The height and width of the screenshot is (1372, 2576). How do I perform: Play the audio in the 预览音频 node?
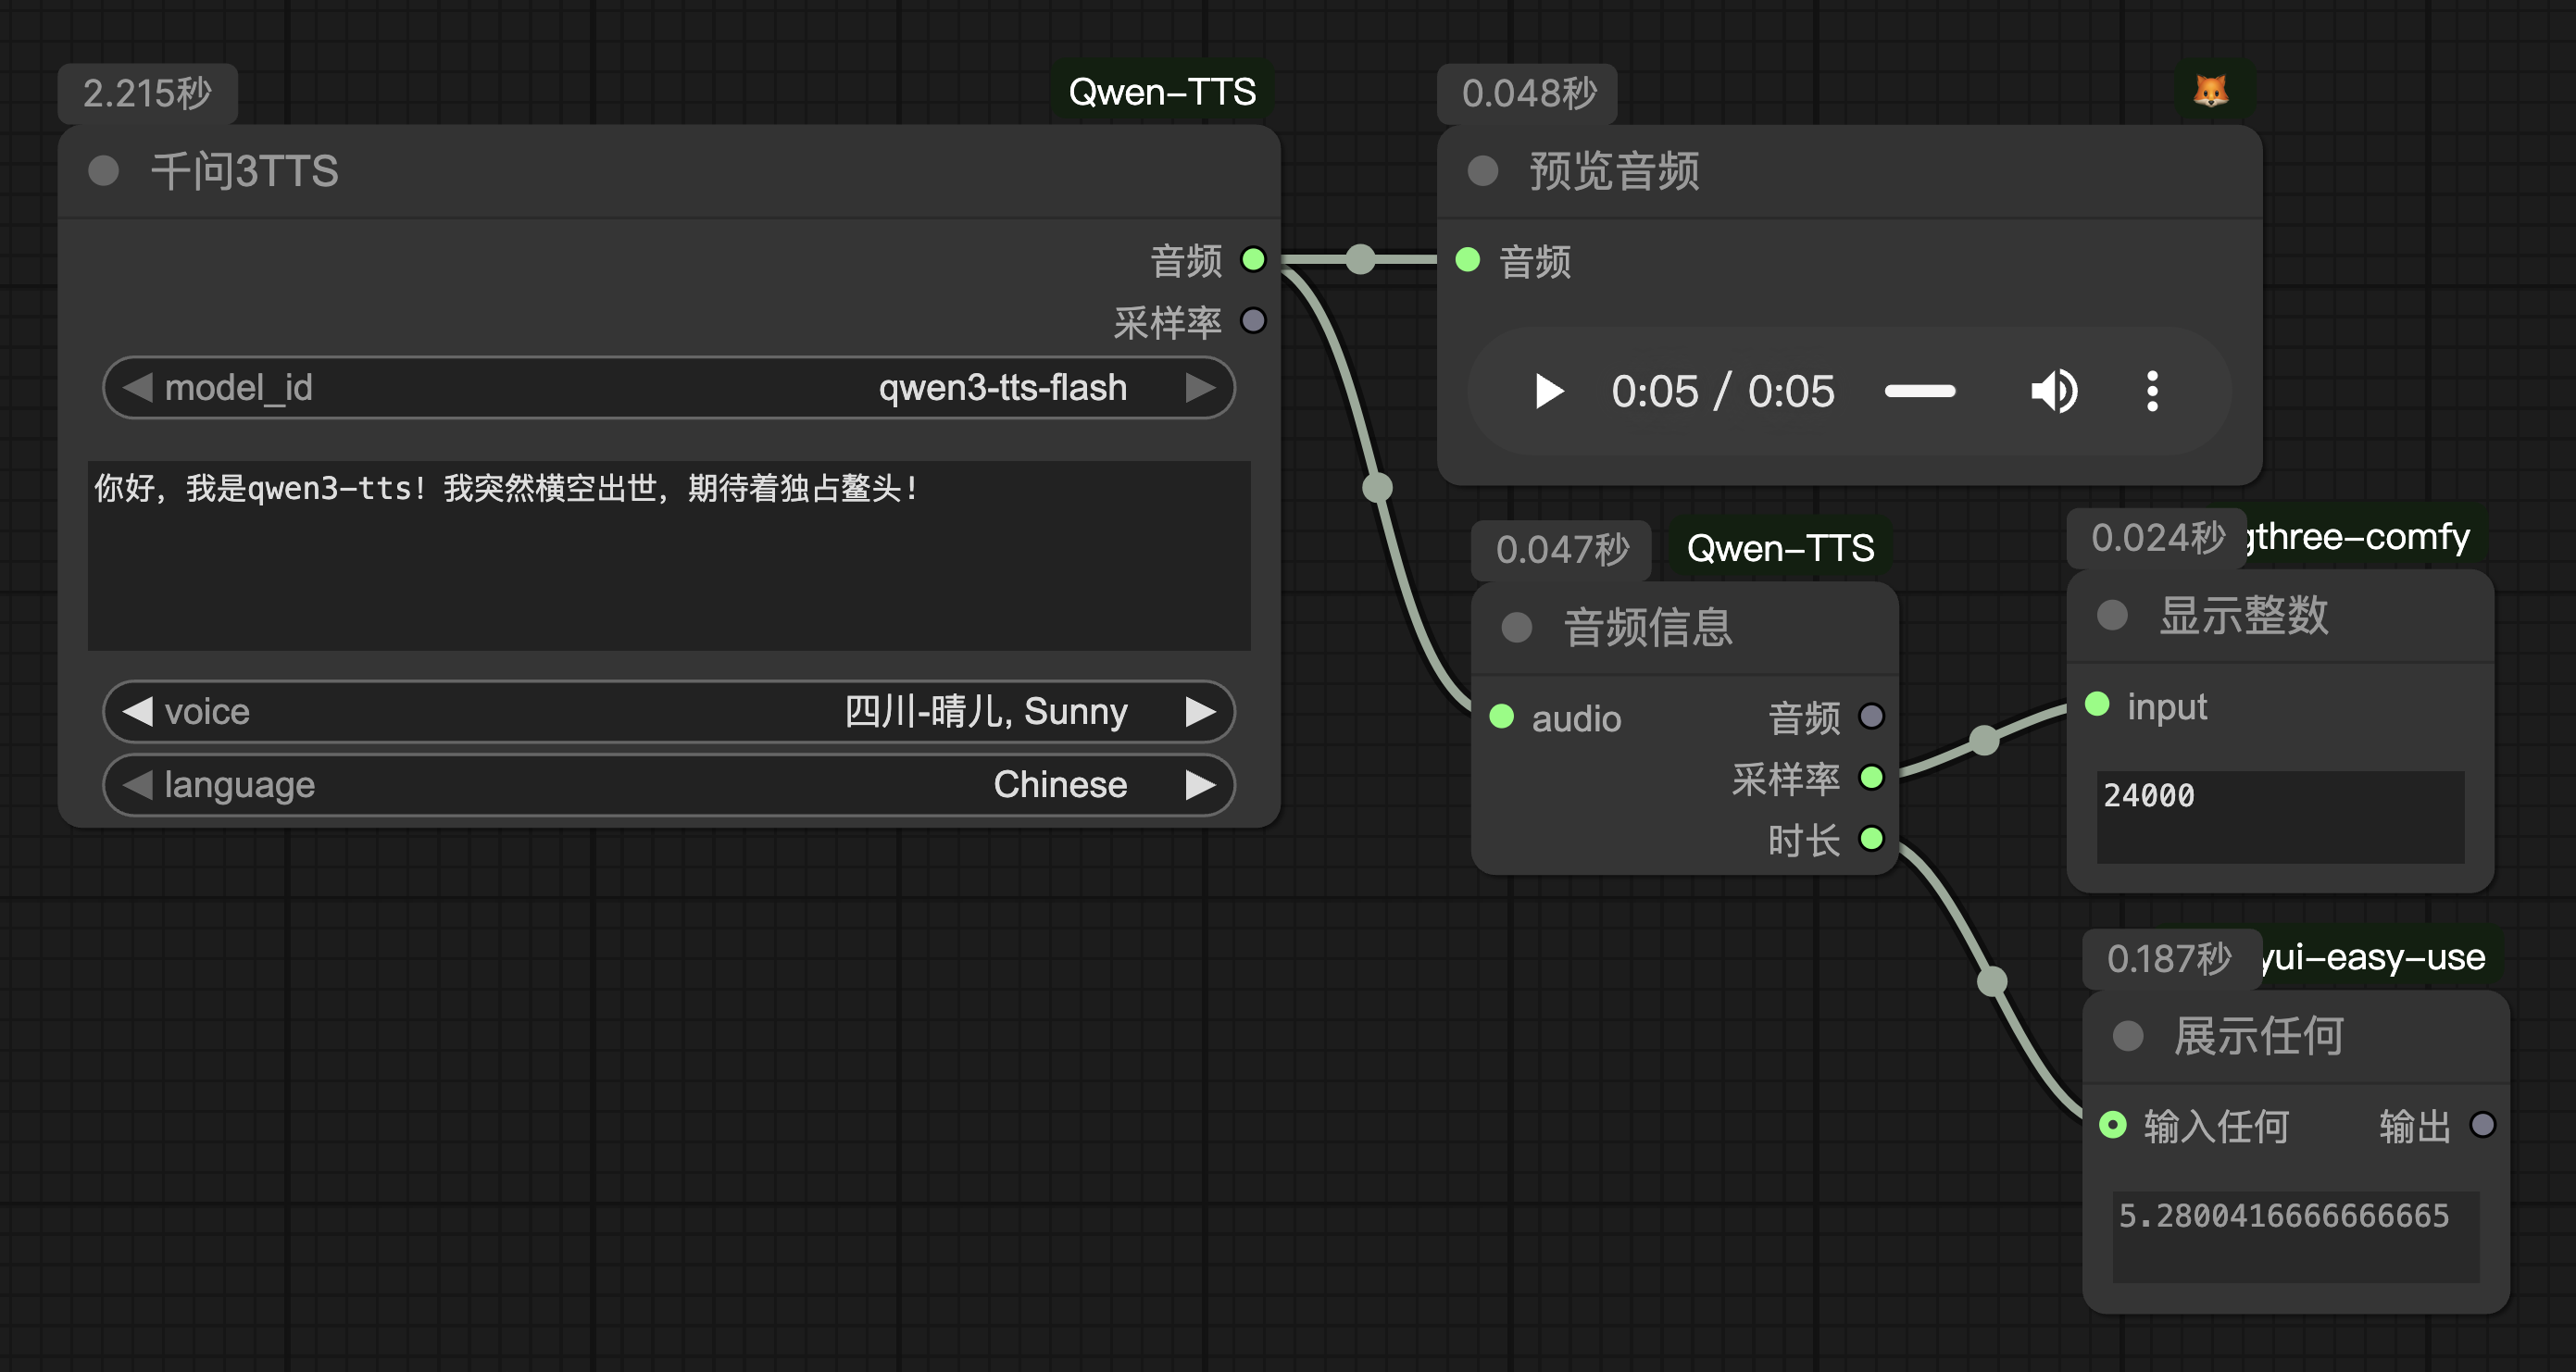click(1549, 391)
